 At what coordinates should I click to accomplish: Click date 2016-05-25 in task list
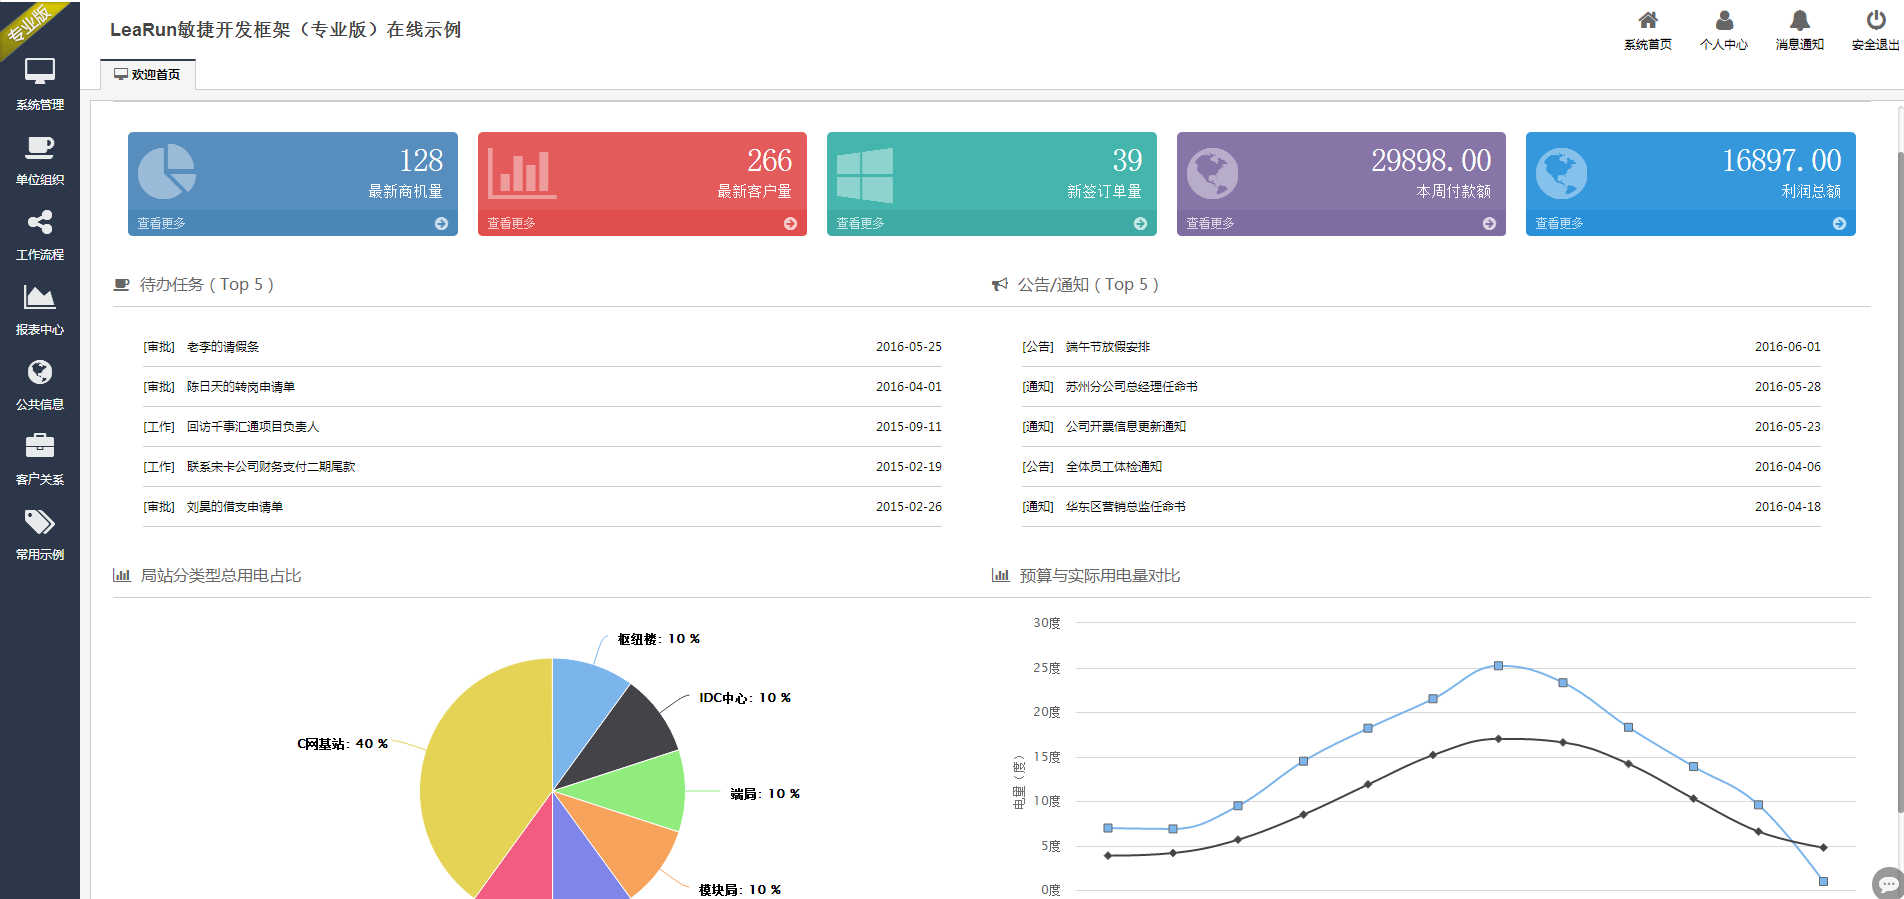909,347
